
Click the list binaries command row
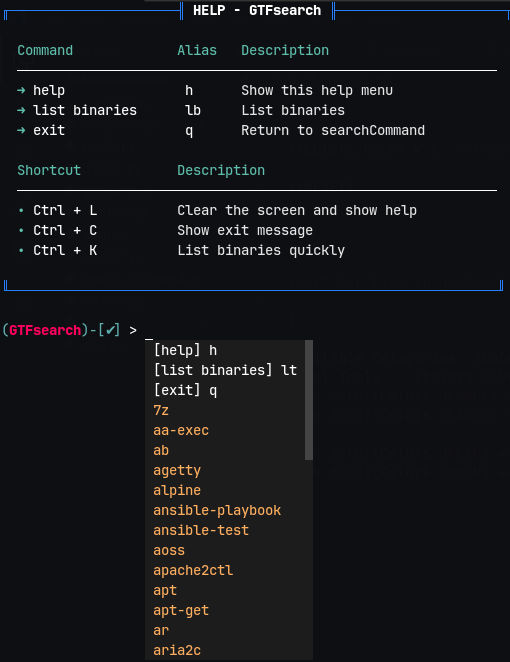257,110
